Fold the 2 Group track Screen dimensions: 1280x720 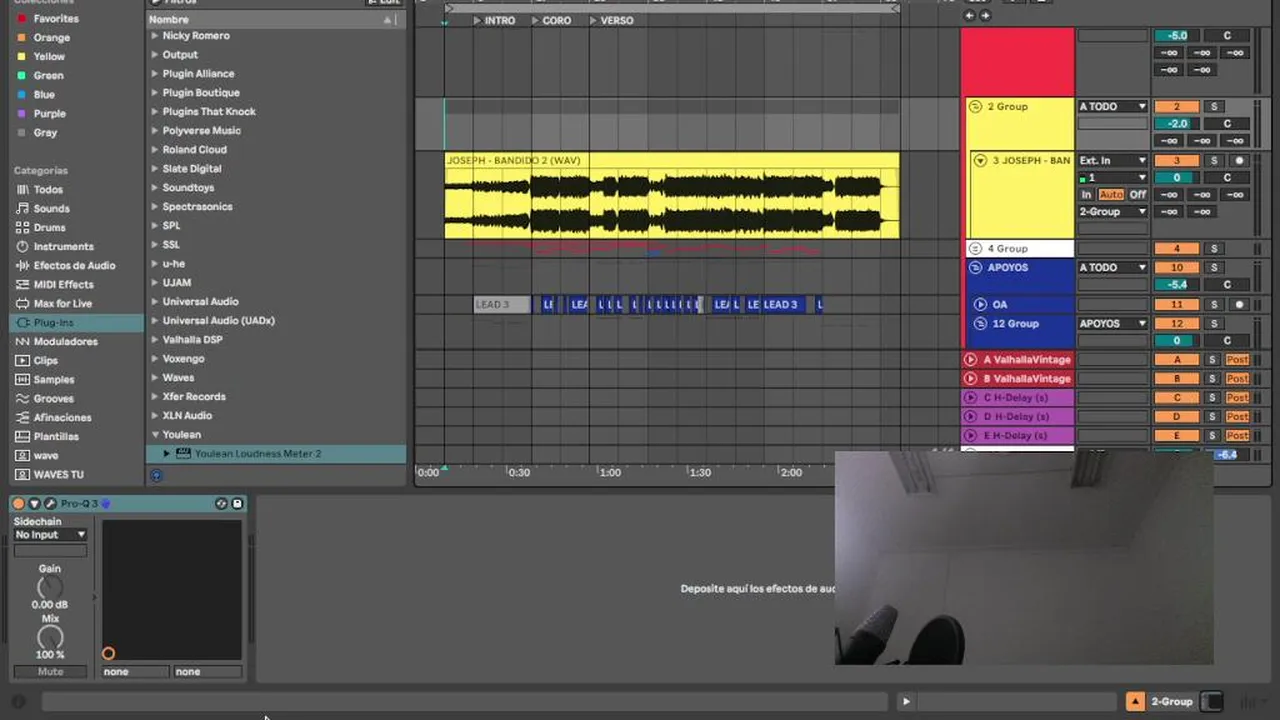pos(976,107)
